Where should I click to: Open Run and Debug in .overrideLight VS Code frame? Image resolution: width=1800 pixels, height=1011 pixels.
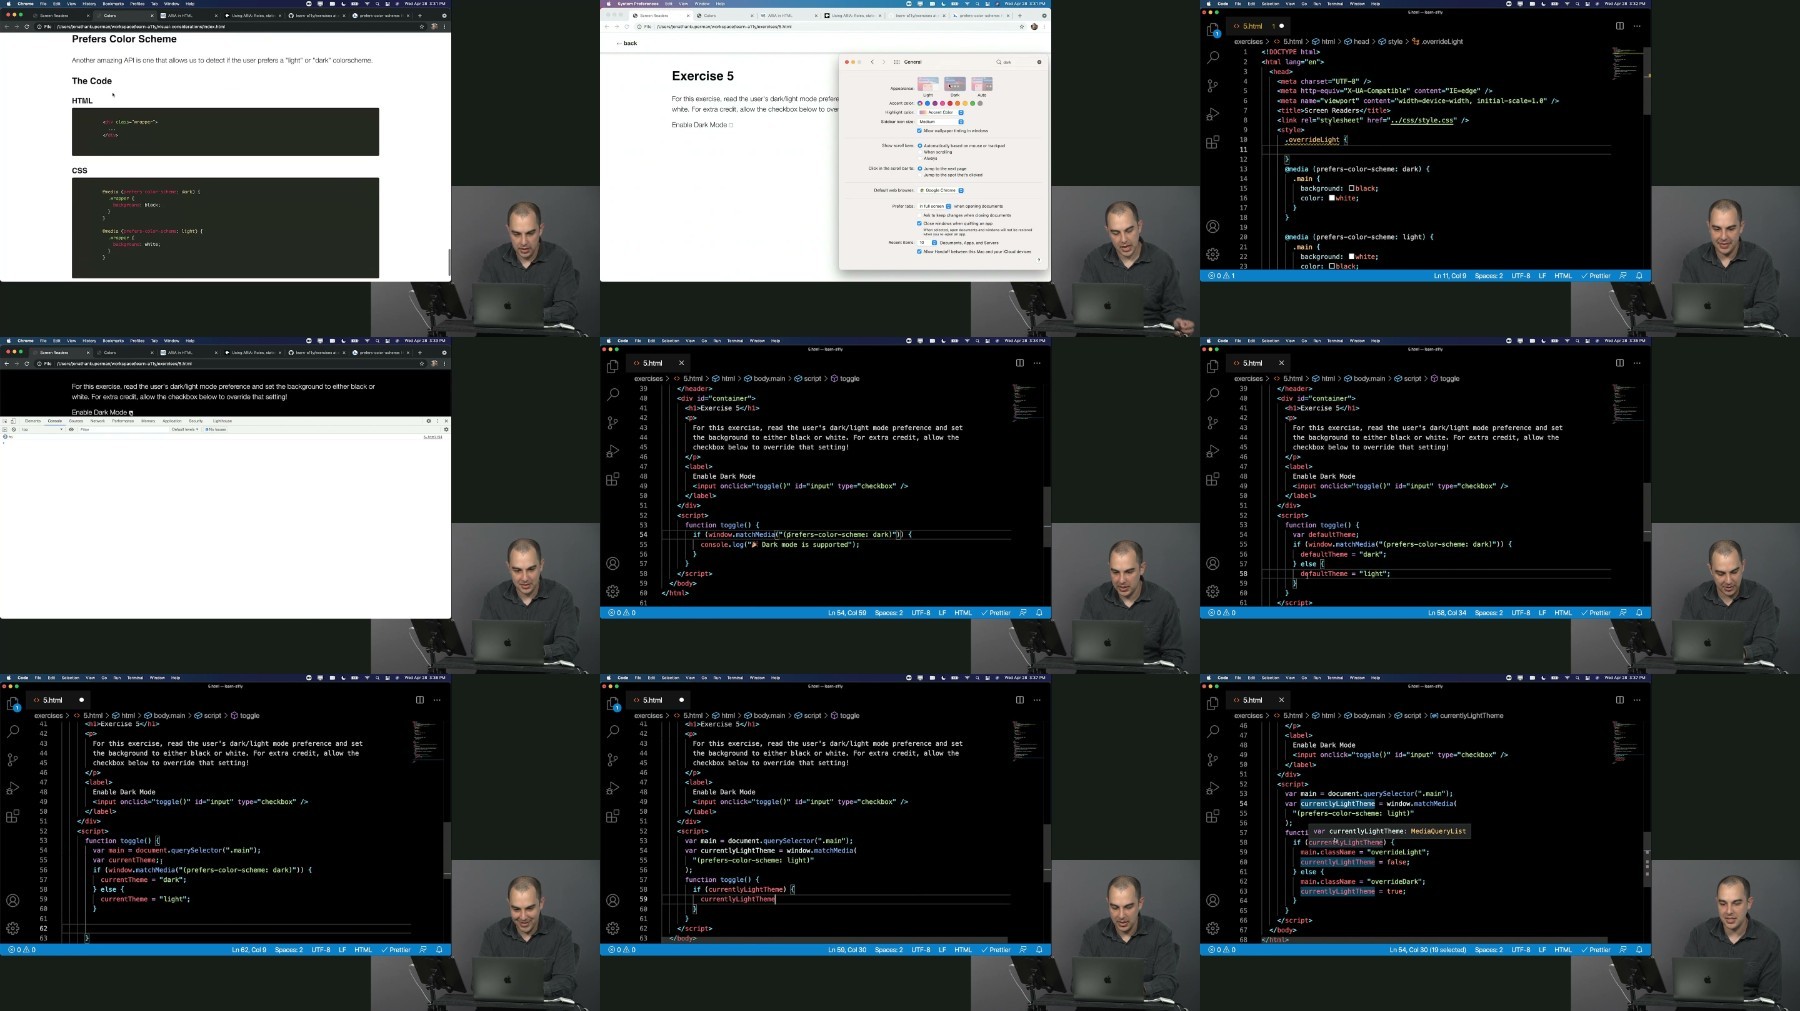point(1213,114)
